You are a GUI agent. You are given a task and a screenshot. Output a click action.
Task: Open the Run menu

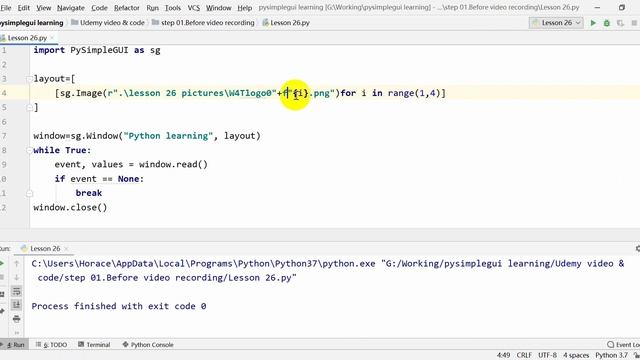coord(152,8)
